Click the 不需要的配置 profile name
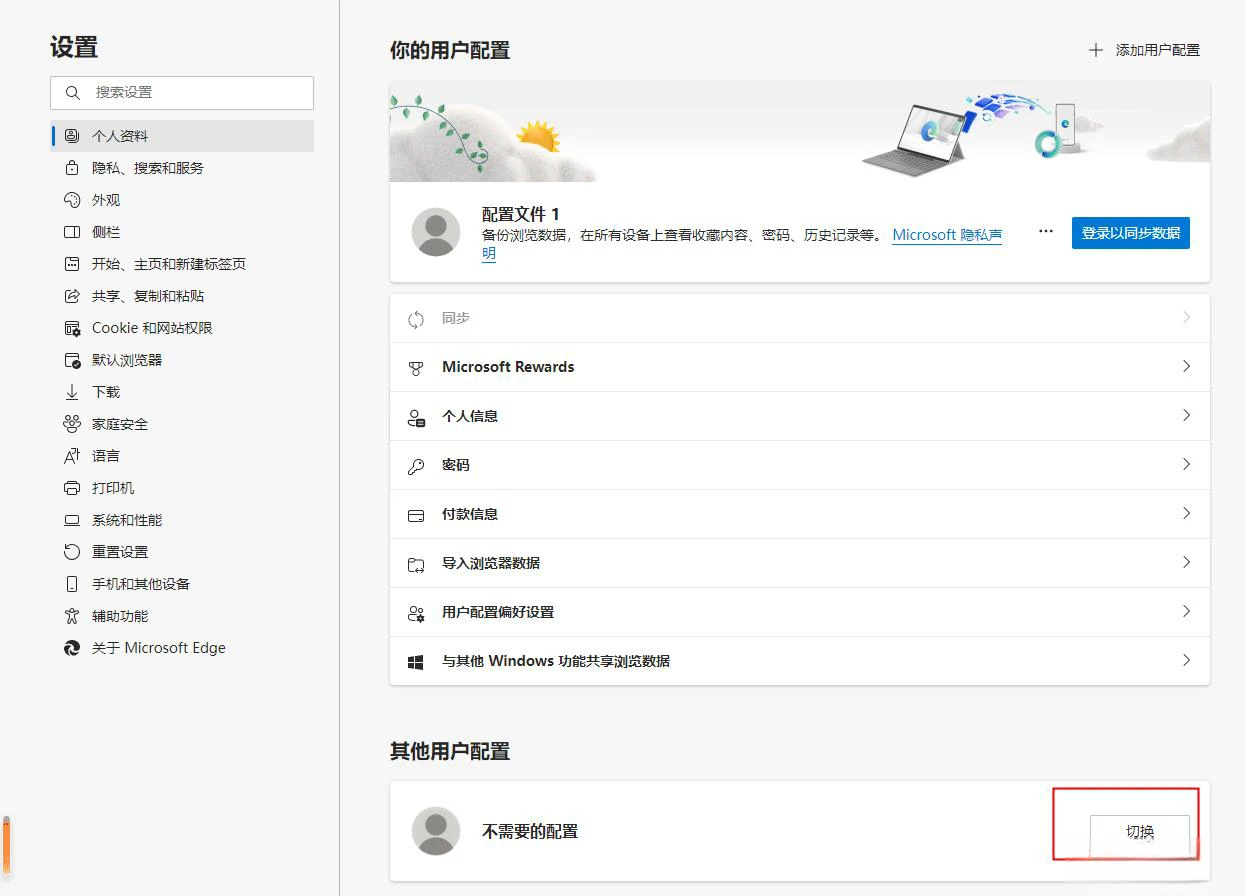The width and height of the screenshot is (1245, 896). (x=530, y=831)
